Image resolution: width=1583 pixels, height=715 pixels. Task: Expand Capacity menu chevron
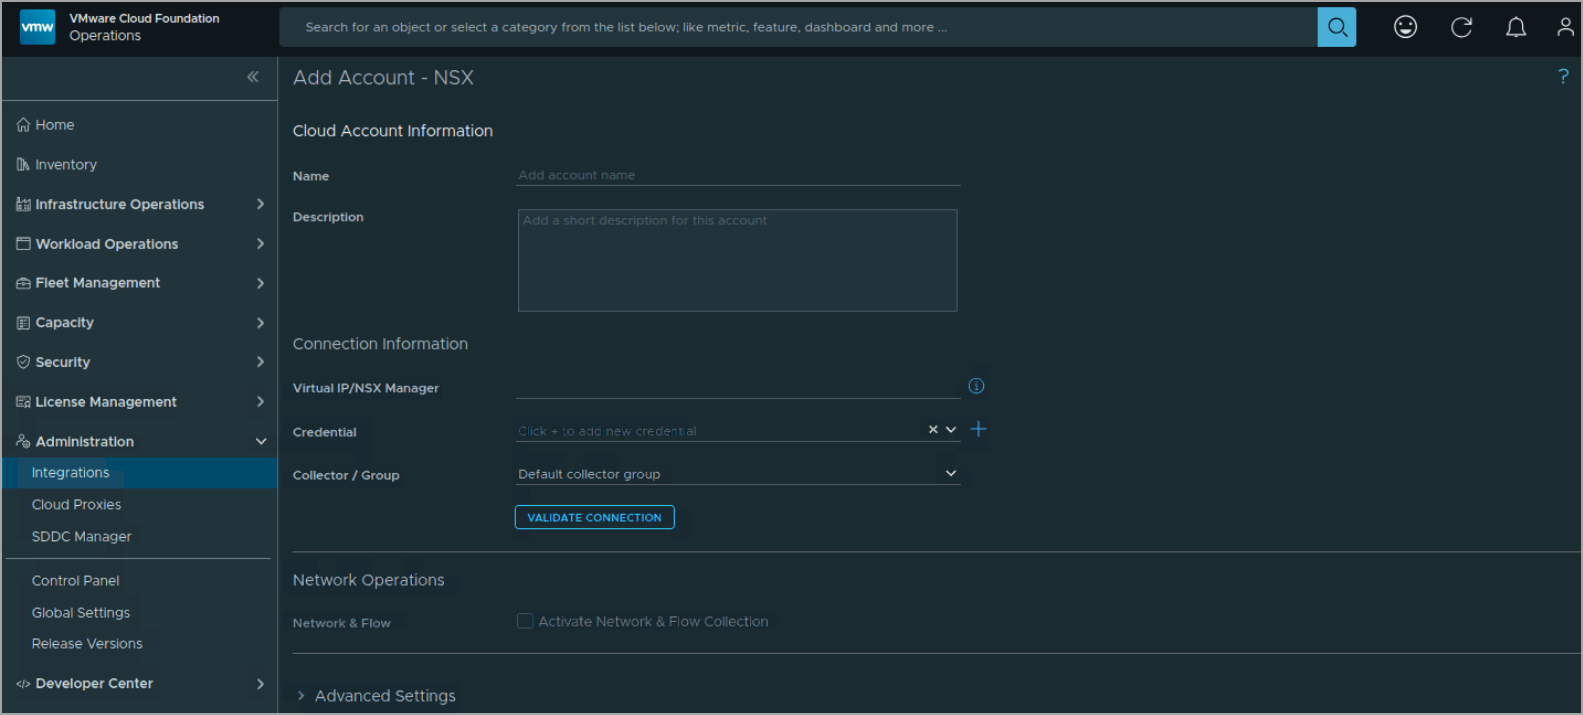[x=260, y=322]
